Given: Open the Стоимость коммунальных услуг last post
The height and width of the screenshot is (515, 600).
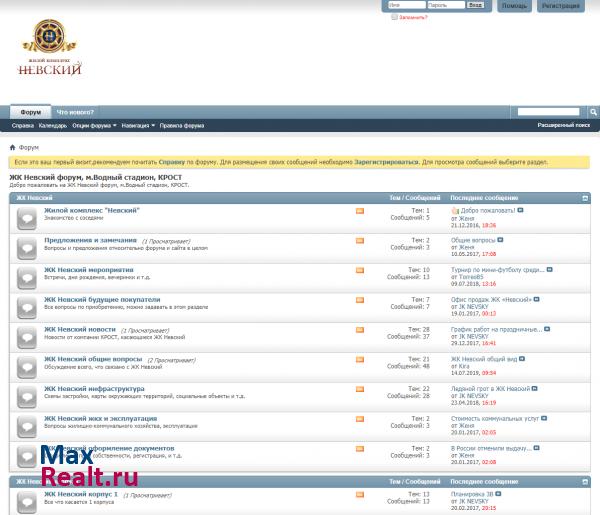Looking at the screenshot, I should (494, 419).
